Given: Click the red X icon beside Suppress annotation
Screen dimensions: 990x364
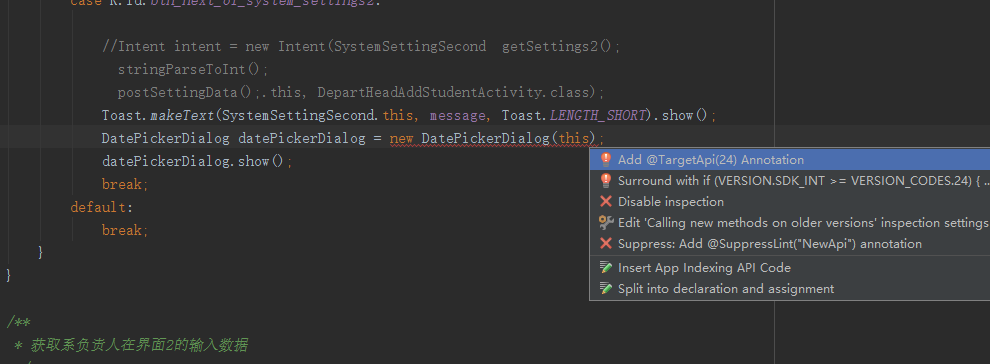Looking at the screenshot, I should [605, 244].
